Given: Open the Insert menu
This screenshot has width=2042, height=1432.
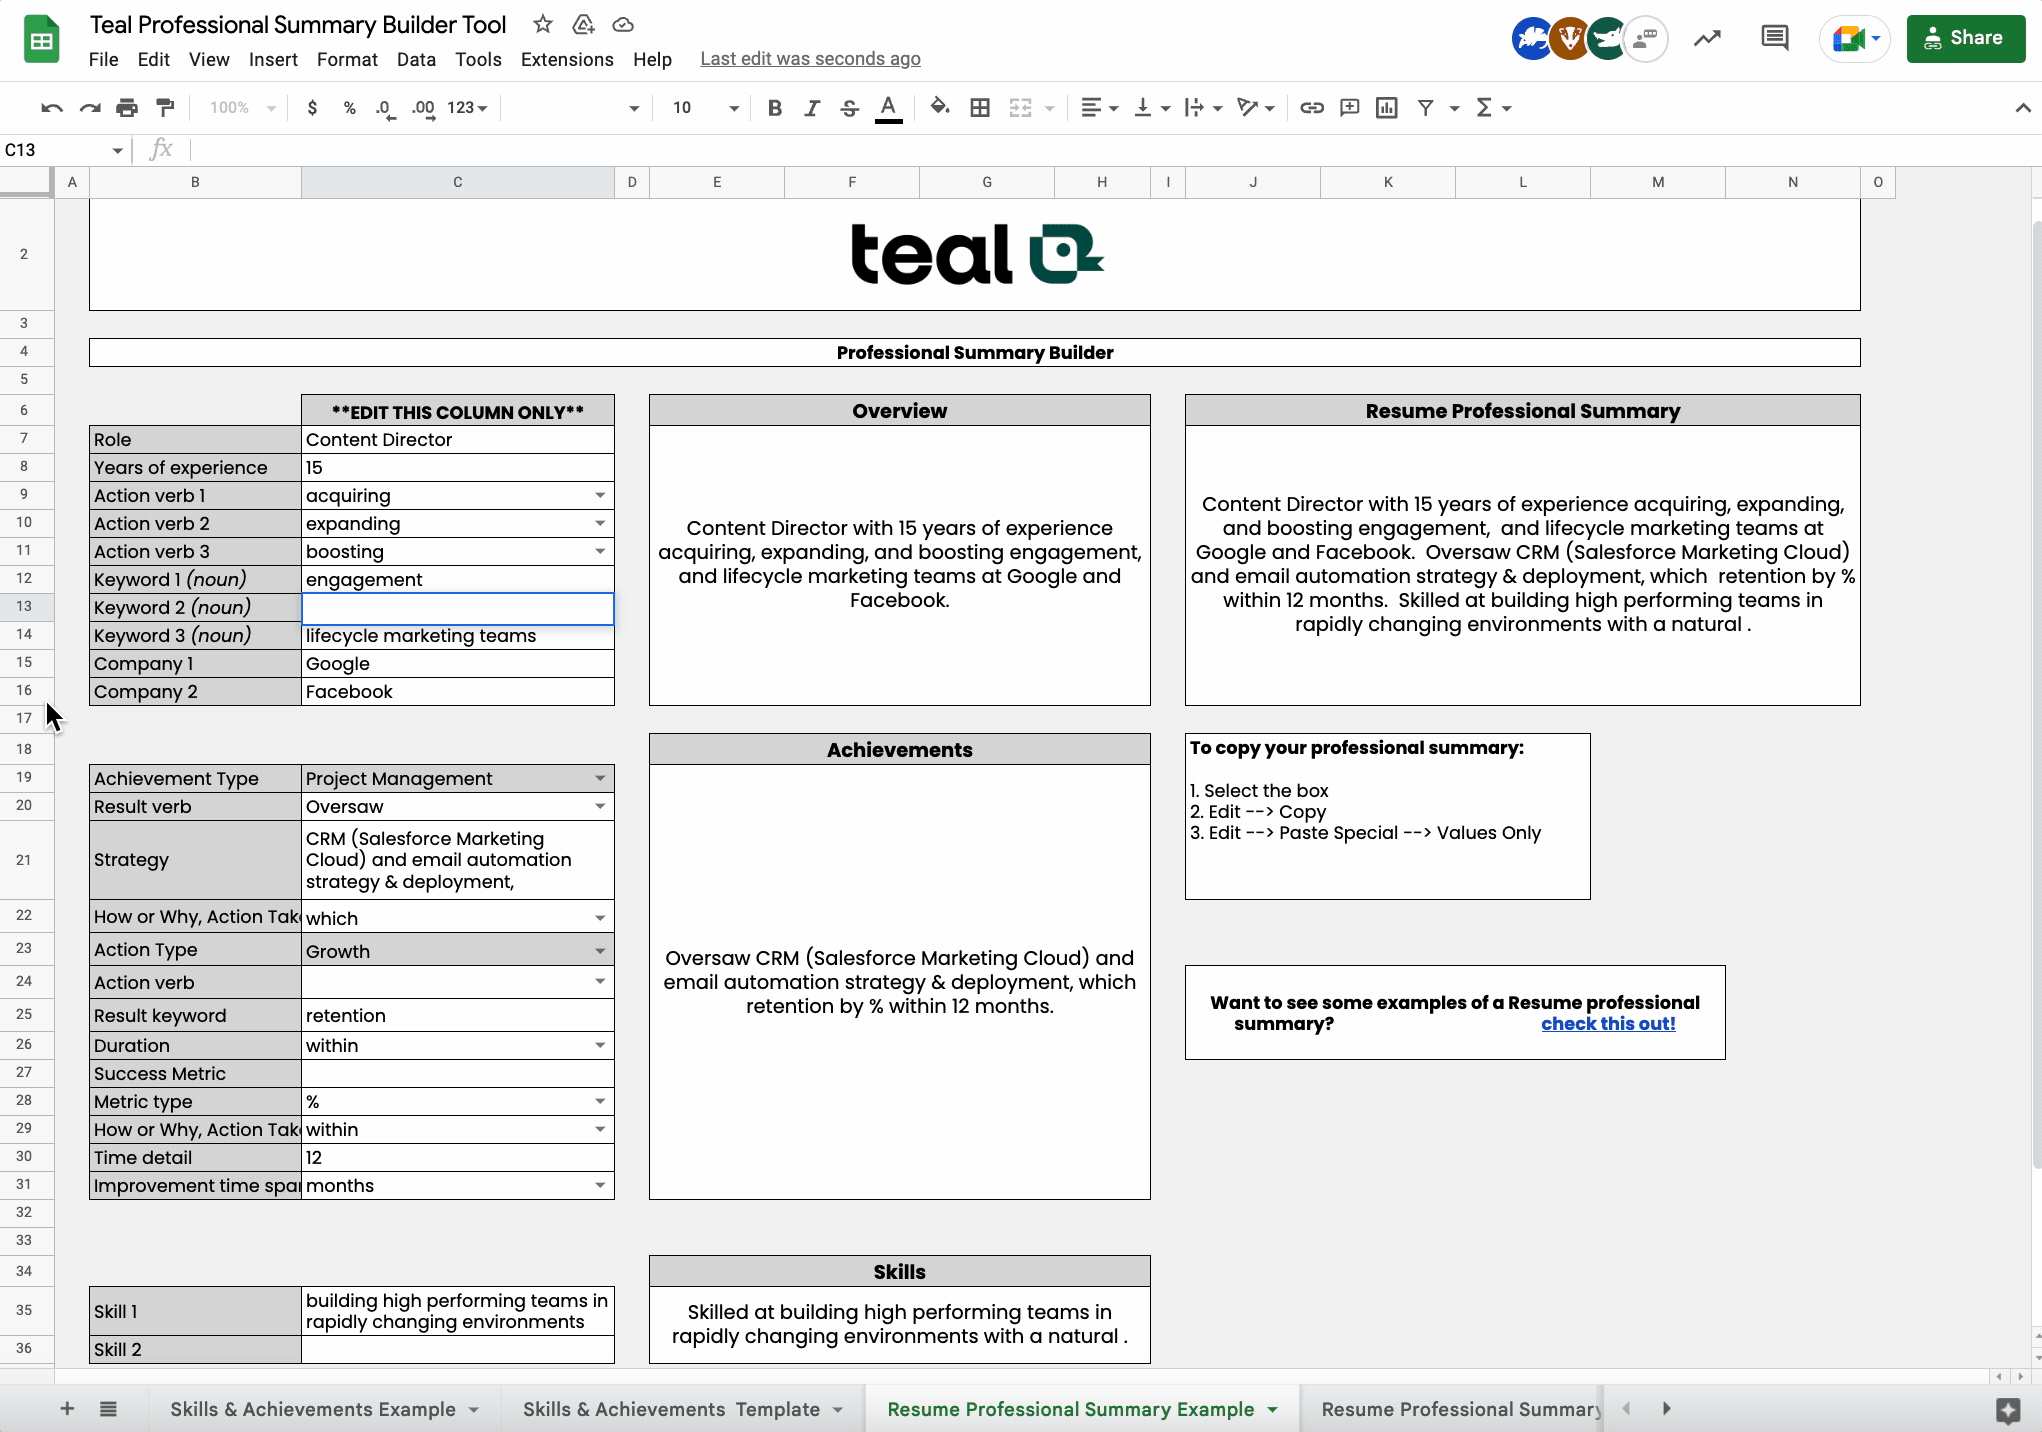Looking at the screenshot, I should tap(273, 60).
